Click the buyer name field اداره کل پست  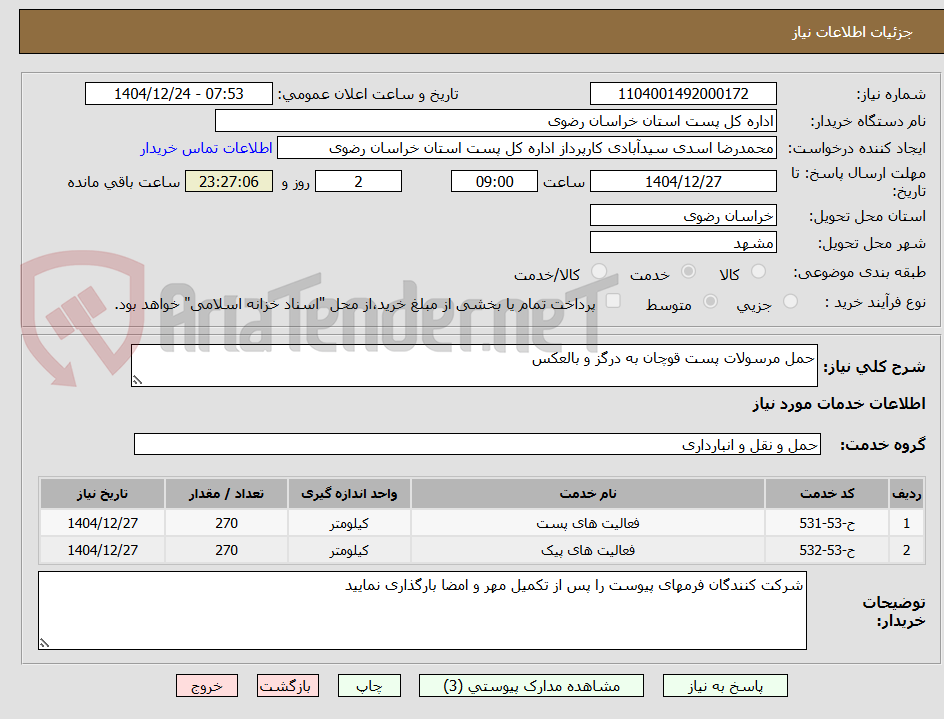pos(495,121)
